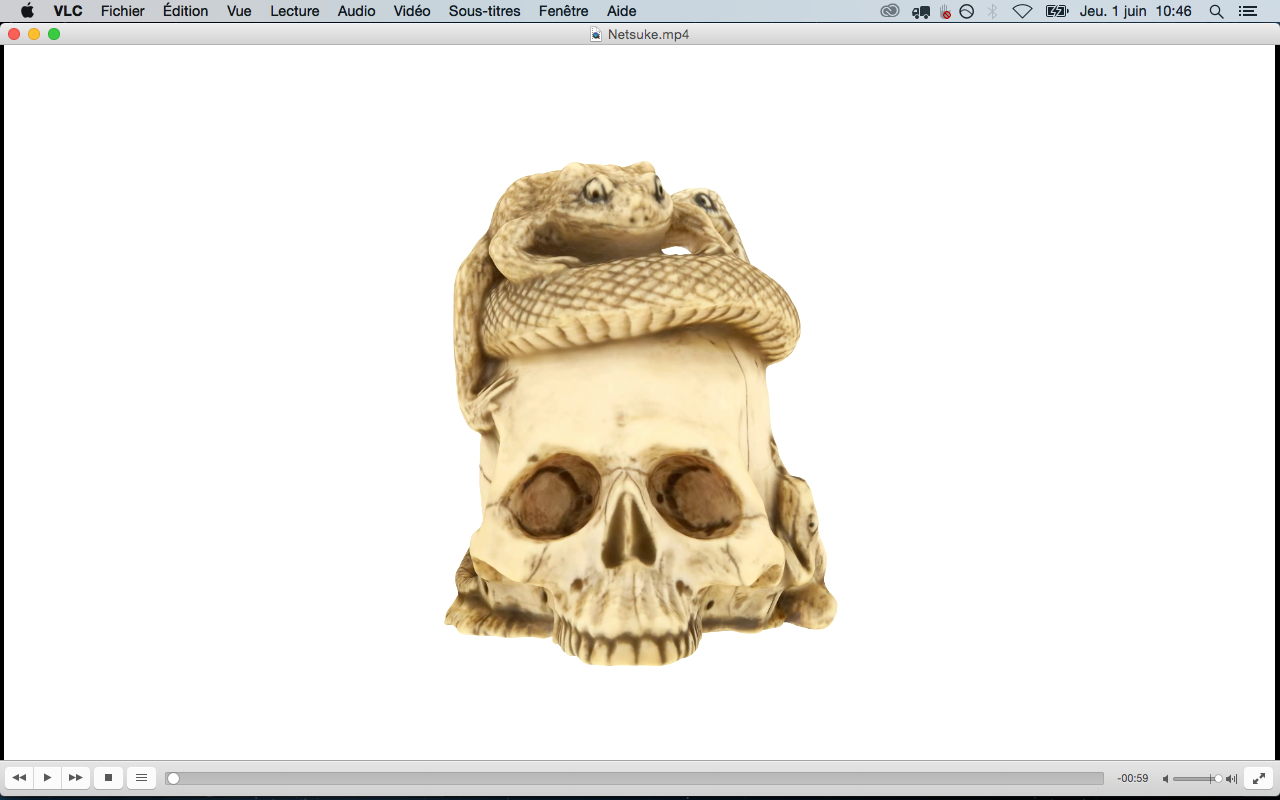Open the Lecture menu

[x=295, y=11]
